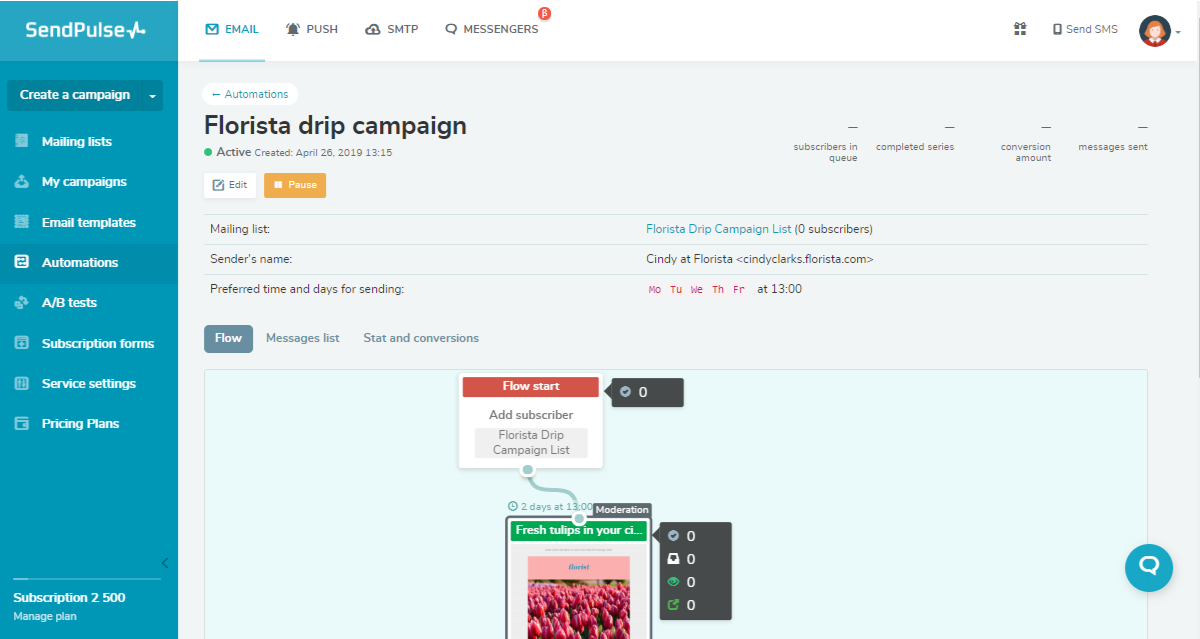Click the gift promotions icon

pos(1020,29)
